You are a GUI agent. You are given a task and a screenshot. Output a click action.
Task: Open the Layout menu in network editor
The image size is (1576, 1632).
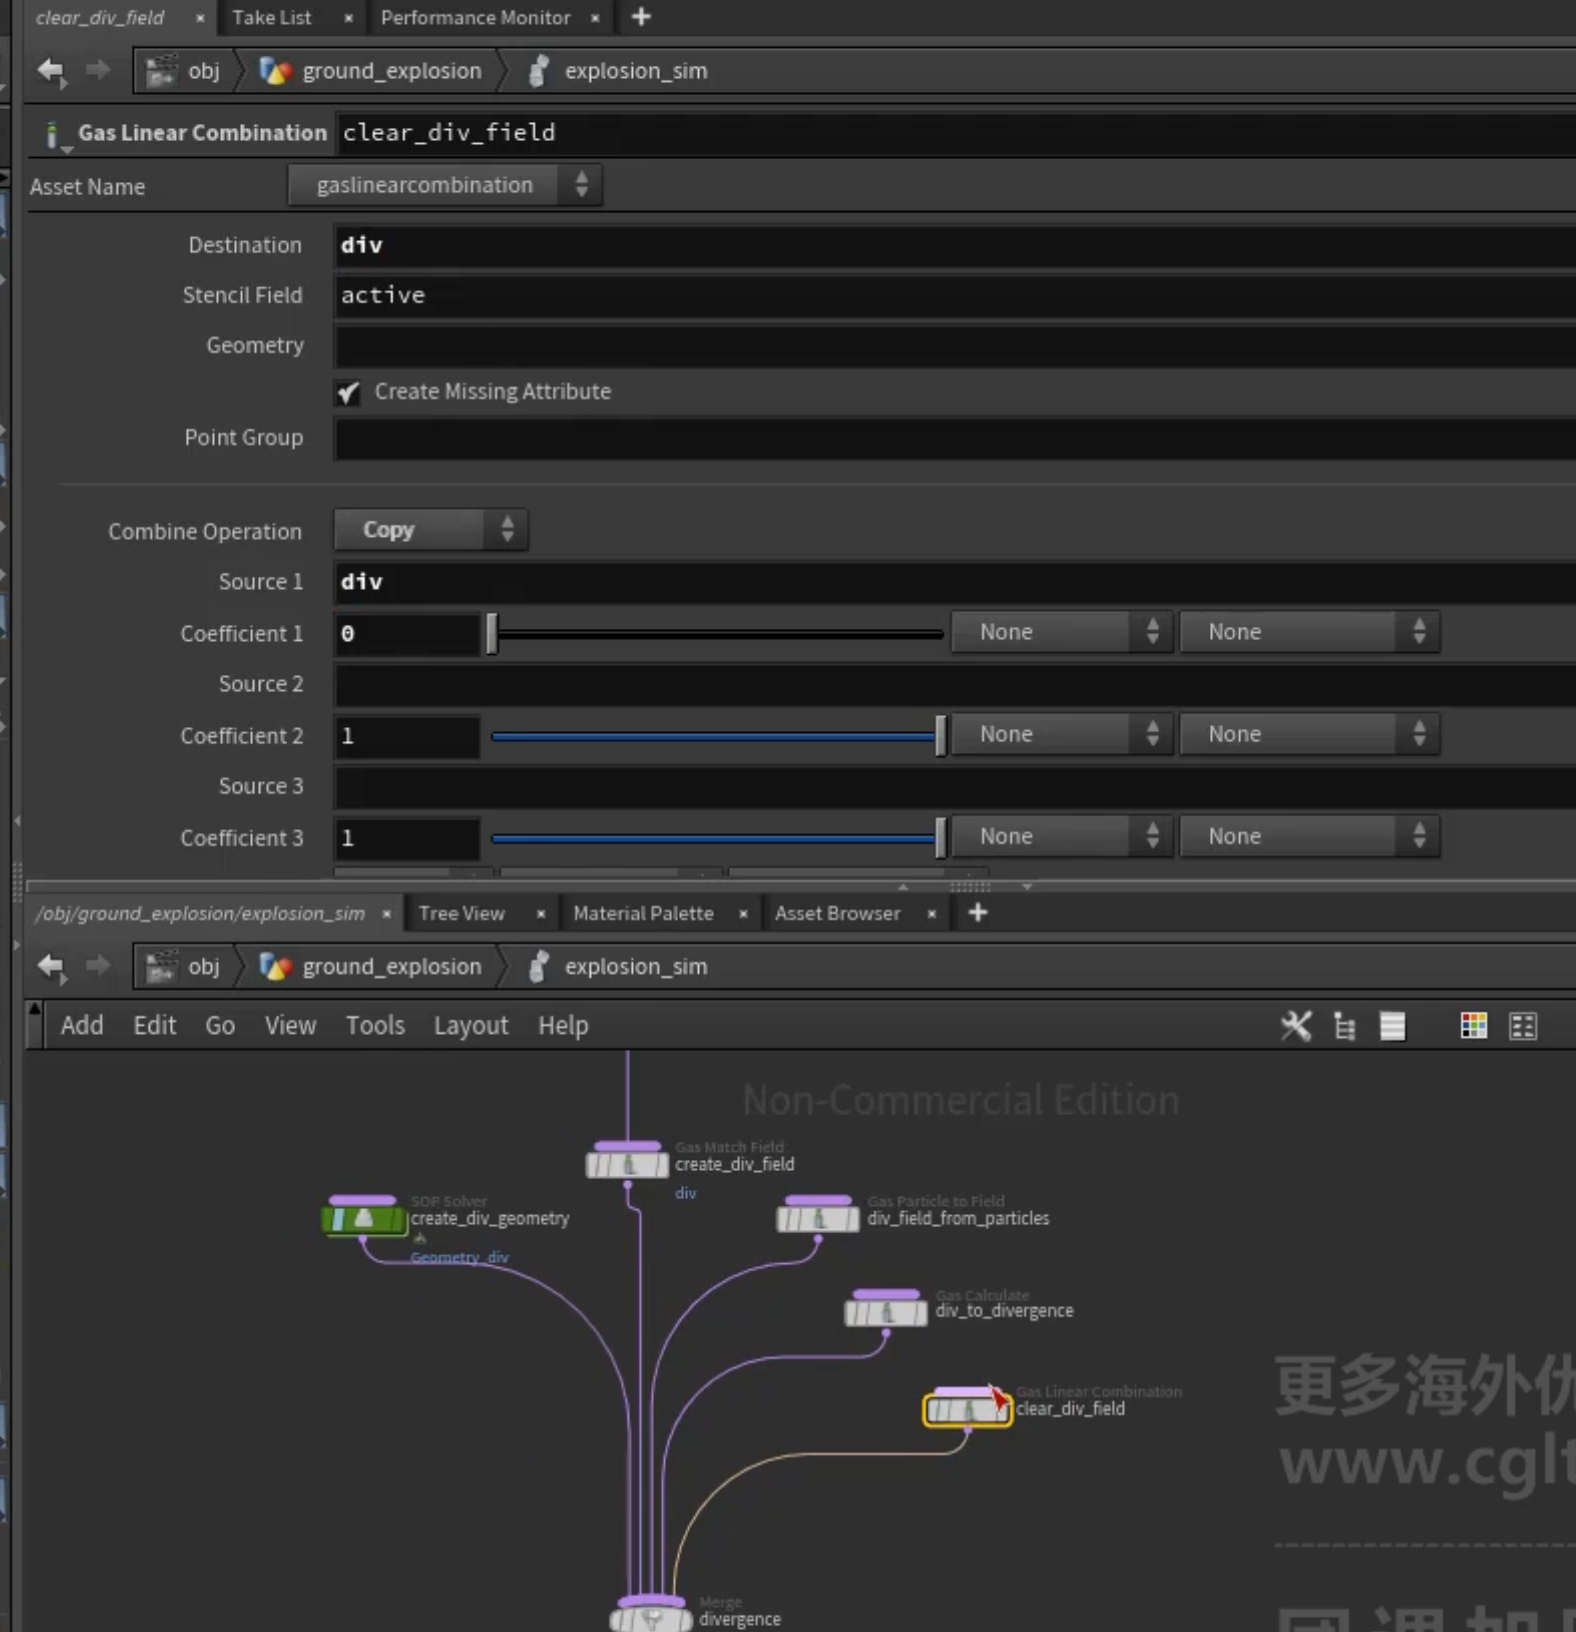point(471,1025)
